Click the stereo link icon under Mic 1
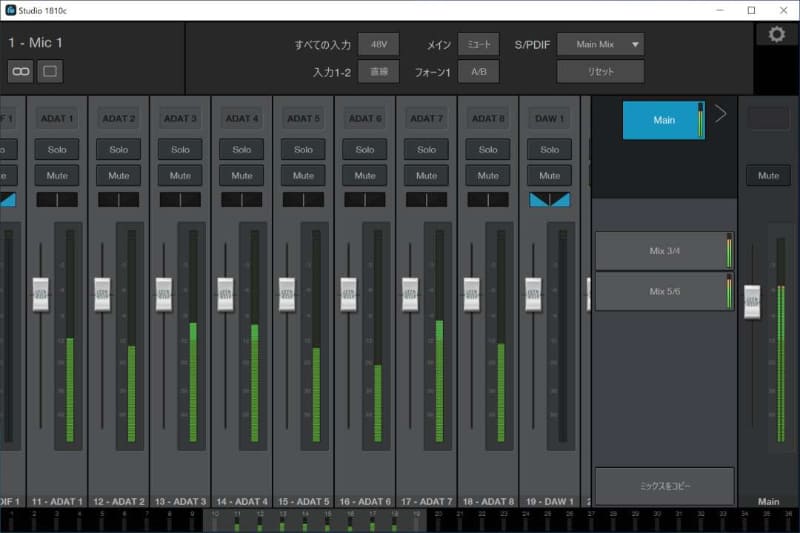Viewport: 800px width, 533px height. 20,71
